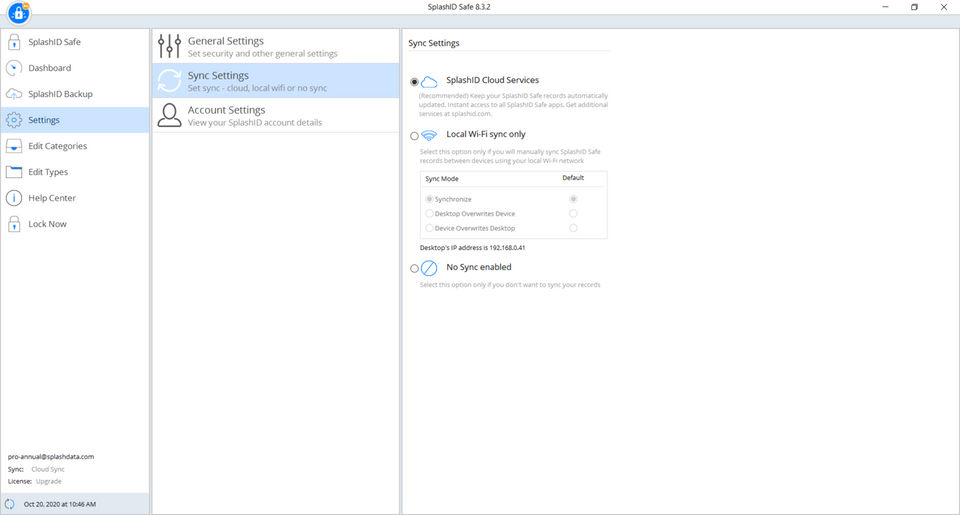Image resolution: width=960 pixels, height=515 pixels.
Task: Open General Settings panel
Action: 276,46
